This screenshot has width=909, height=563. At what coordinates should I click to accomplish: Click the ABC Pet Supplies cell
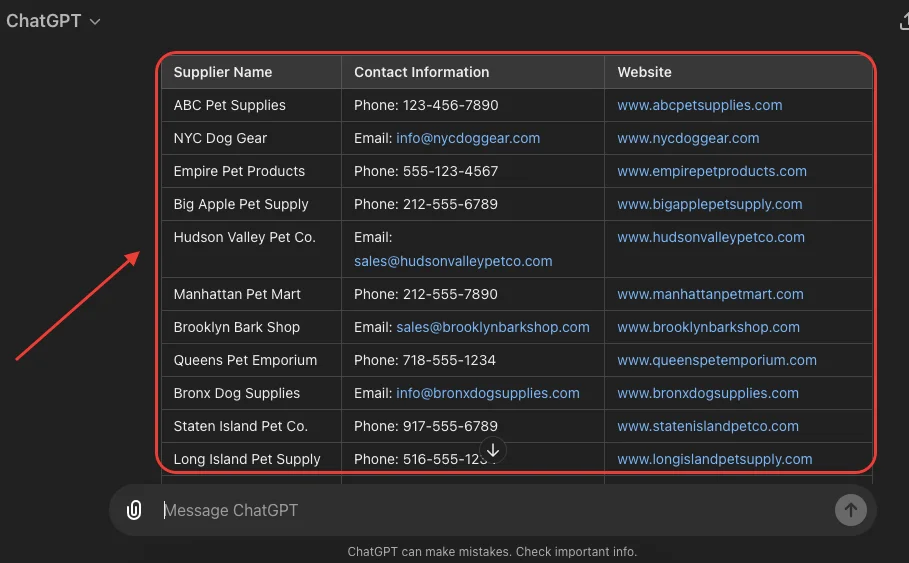(x=251, y=105)
